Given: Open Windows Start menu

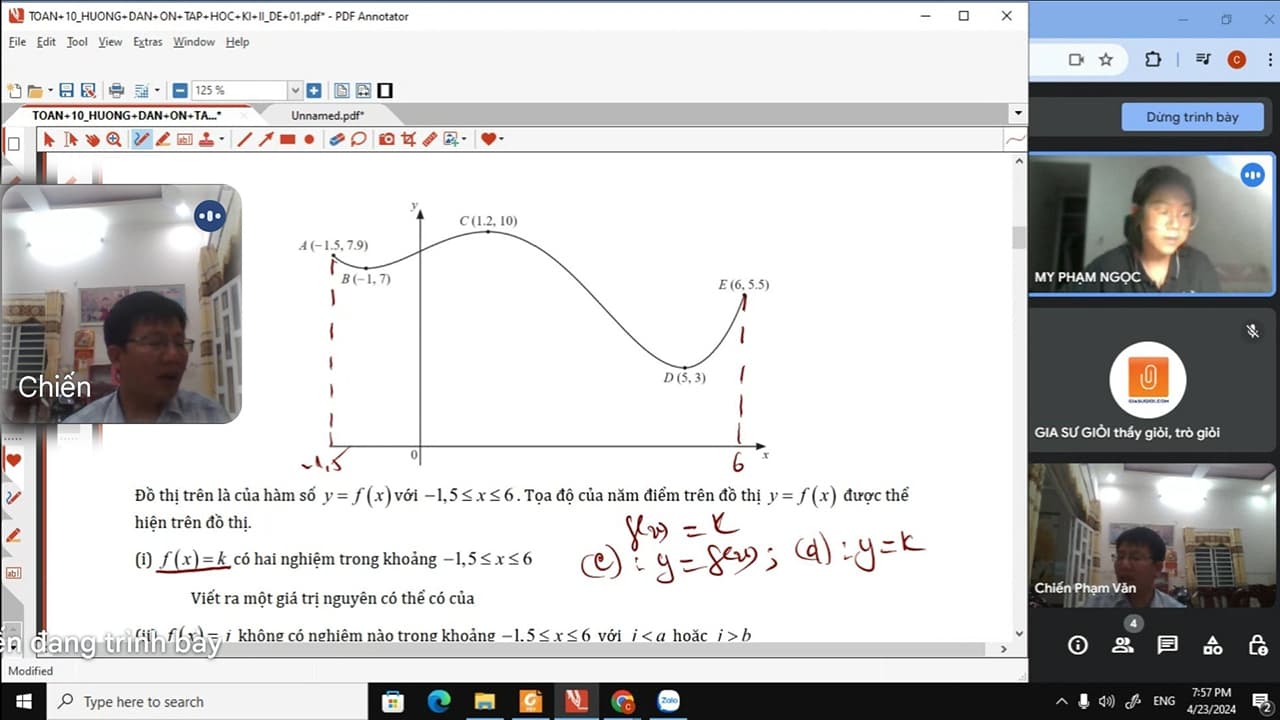Looking at the screenshot, I should point(23,701).
